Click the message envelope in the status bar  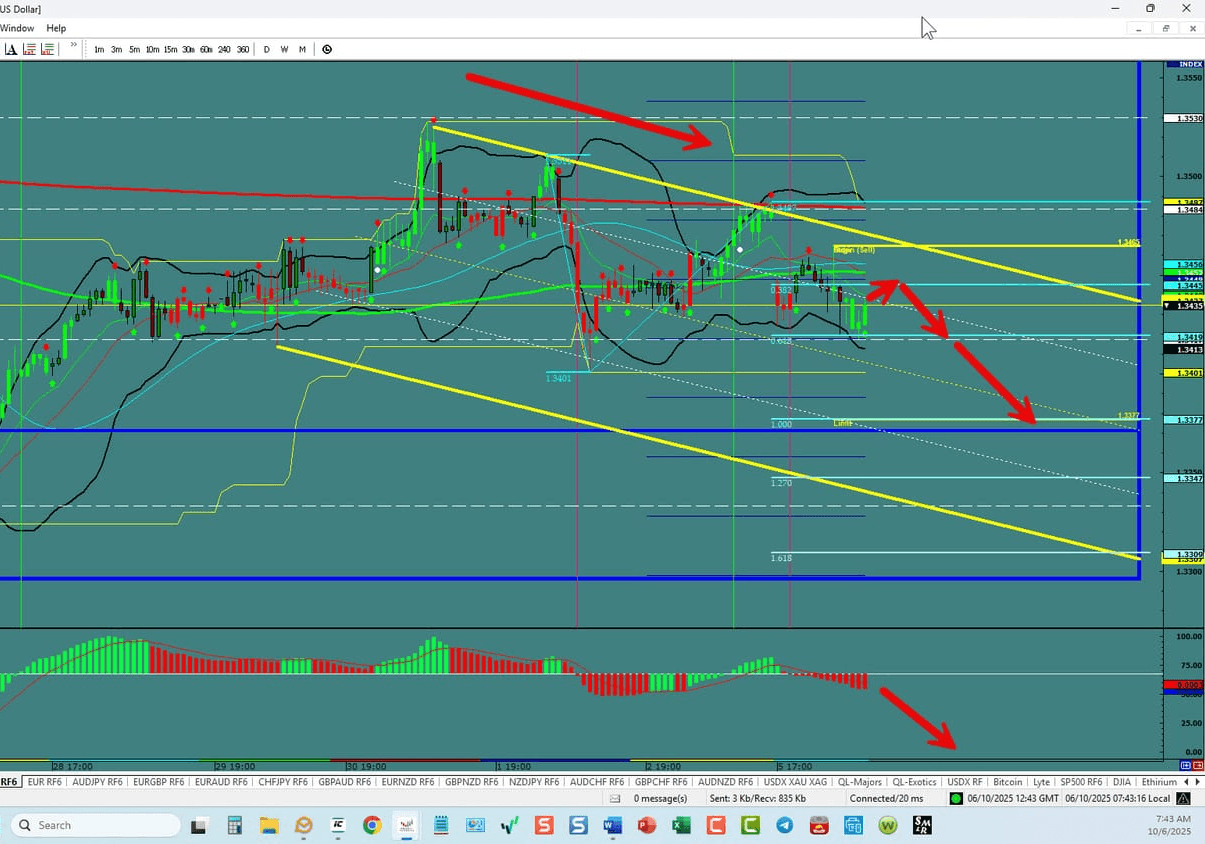pyautogui.click(x=615, y=798)
